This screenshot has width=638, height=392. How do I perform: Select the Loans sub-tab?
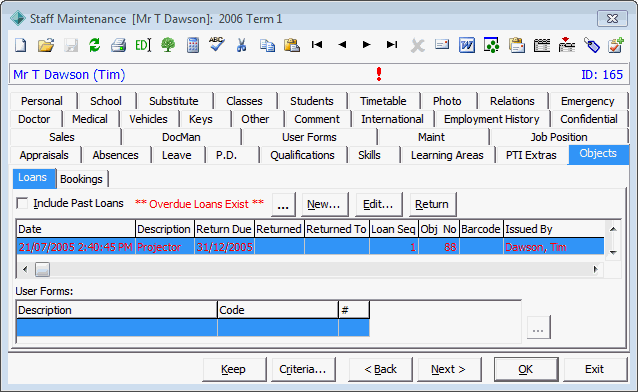[33, 178]
